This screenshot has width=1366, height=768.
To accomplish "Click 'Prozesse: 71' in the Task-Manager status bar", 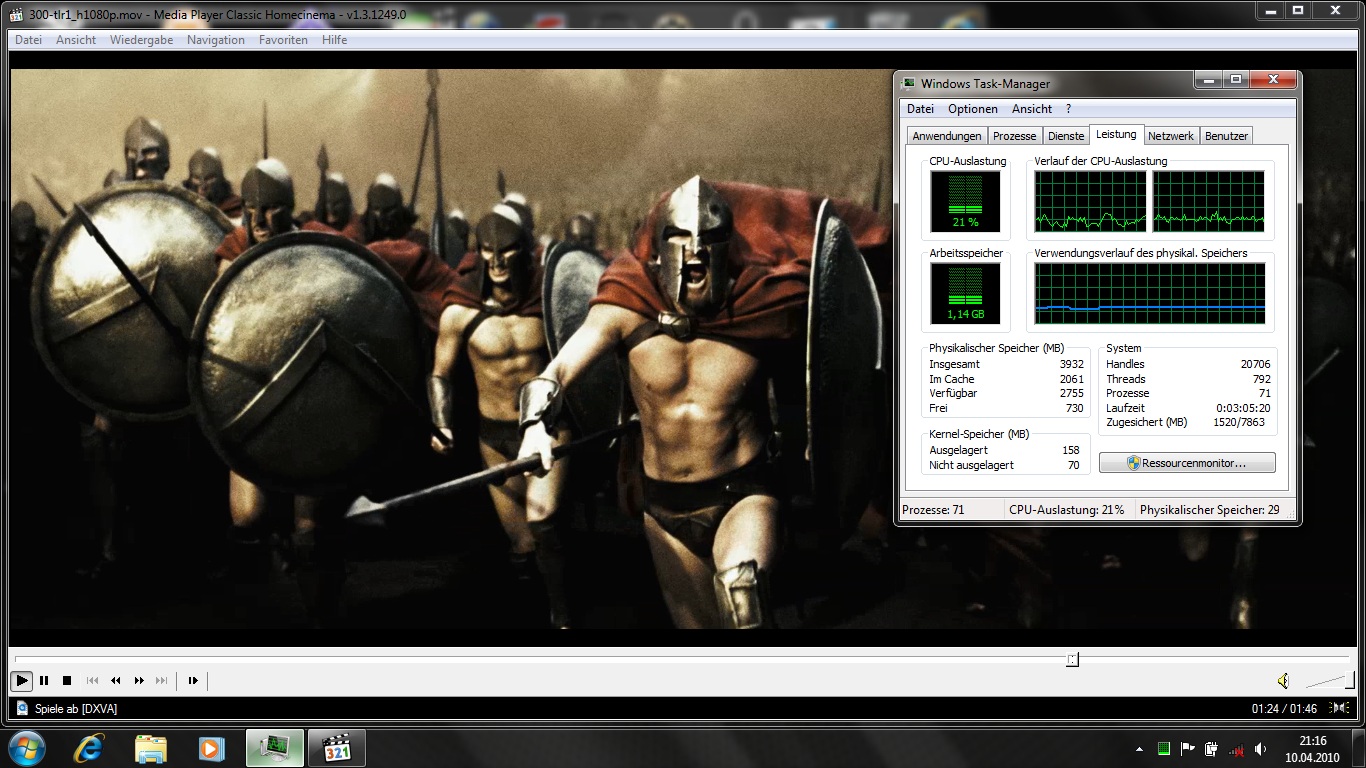I will 933,510.
